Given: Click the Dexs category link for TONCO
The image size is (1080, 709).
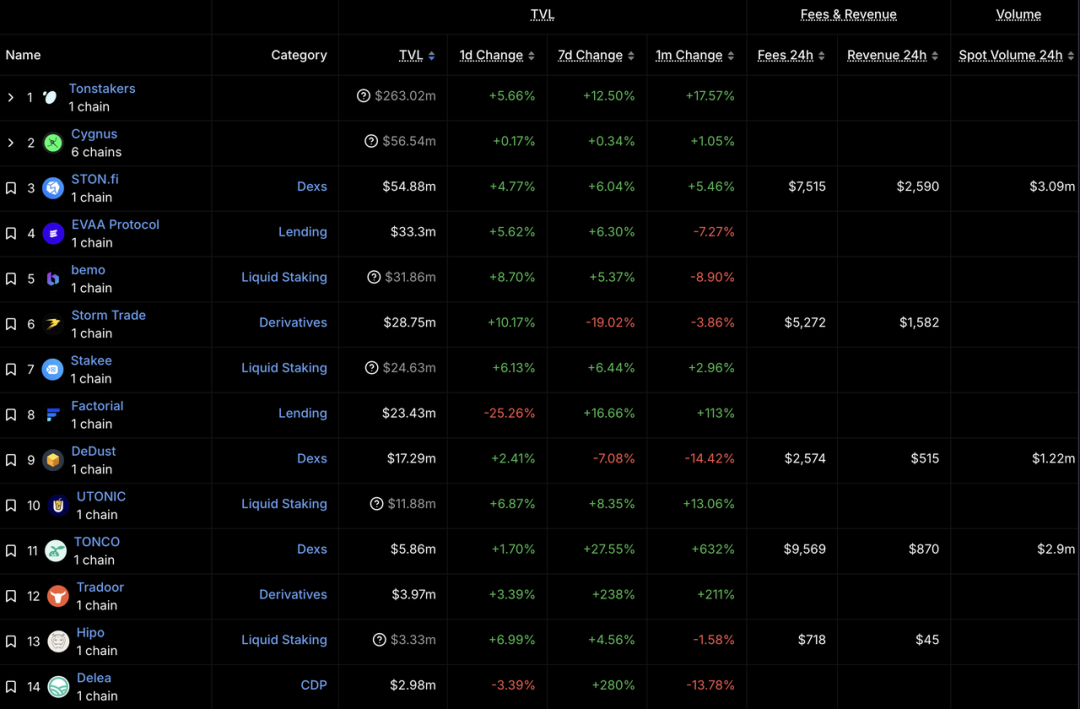Looking at the screenshot, I should click(x=311, y=549).
